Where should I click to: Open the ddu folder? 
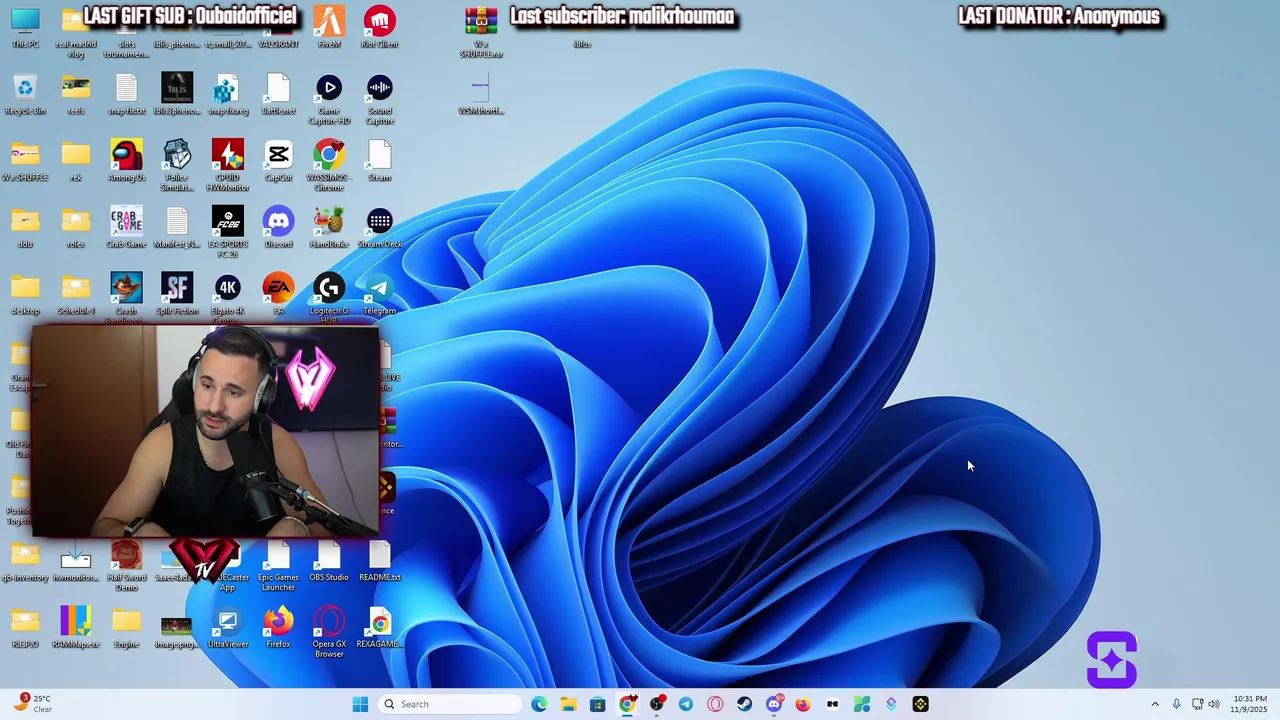(x=25, y=228)
